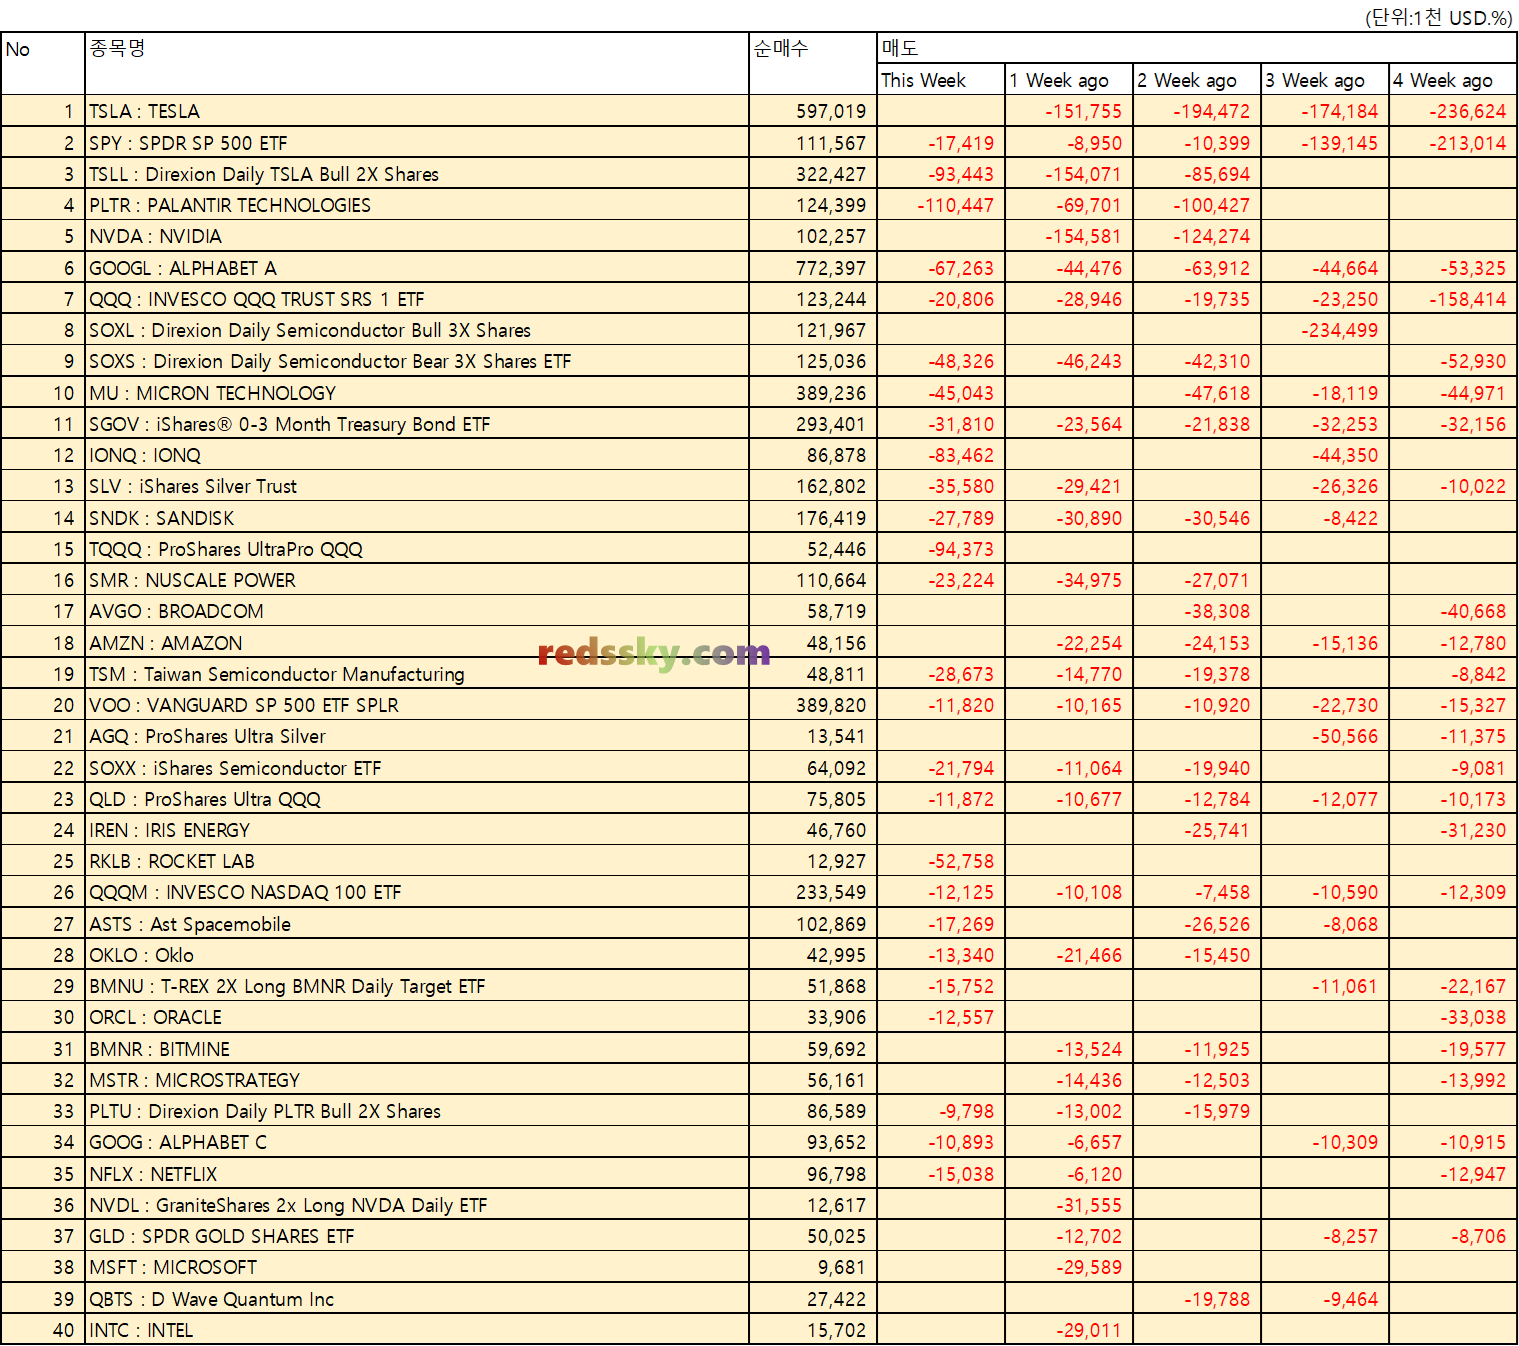1519x1346 pixels.
Task: Click PLTU : Direxion Daily PLTR Bull 2X Shares
Action: [x=265, y=1111]
